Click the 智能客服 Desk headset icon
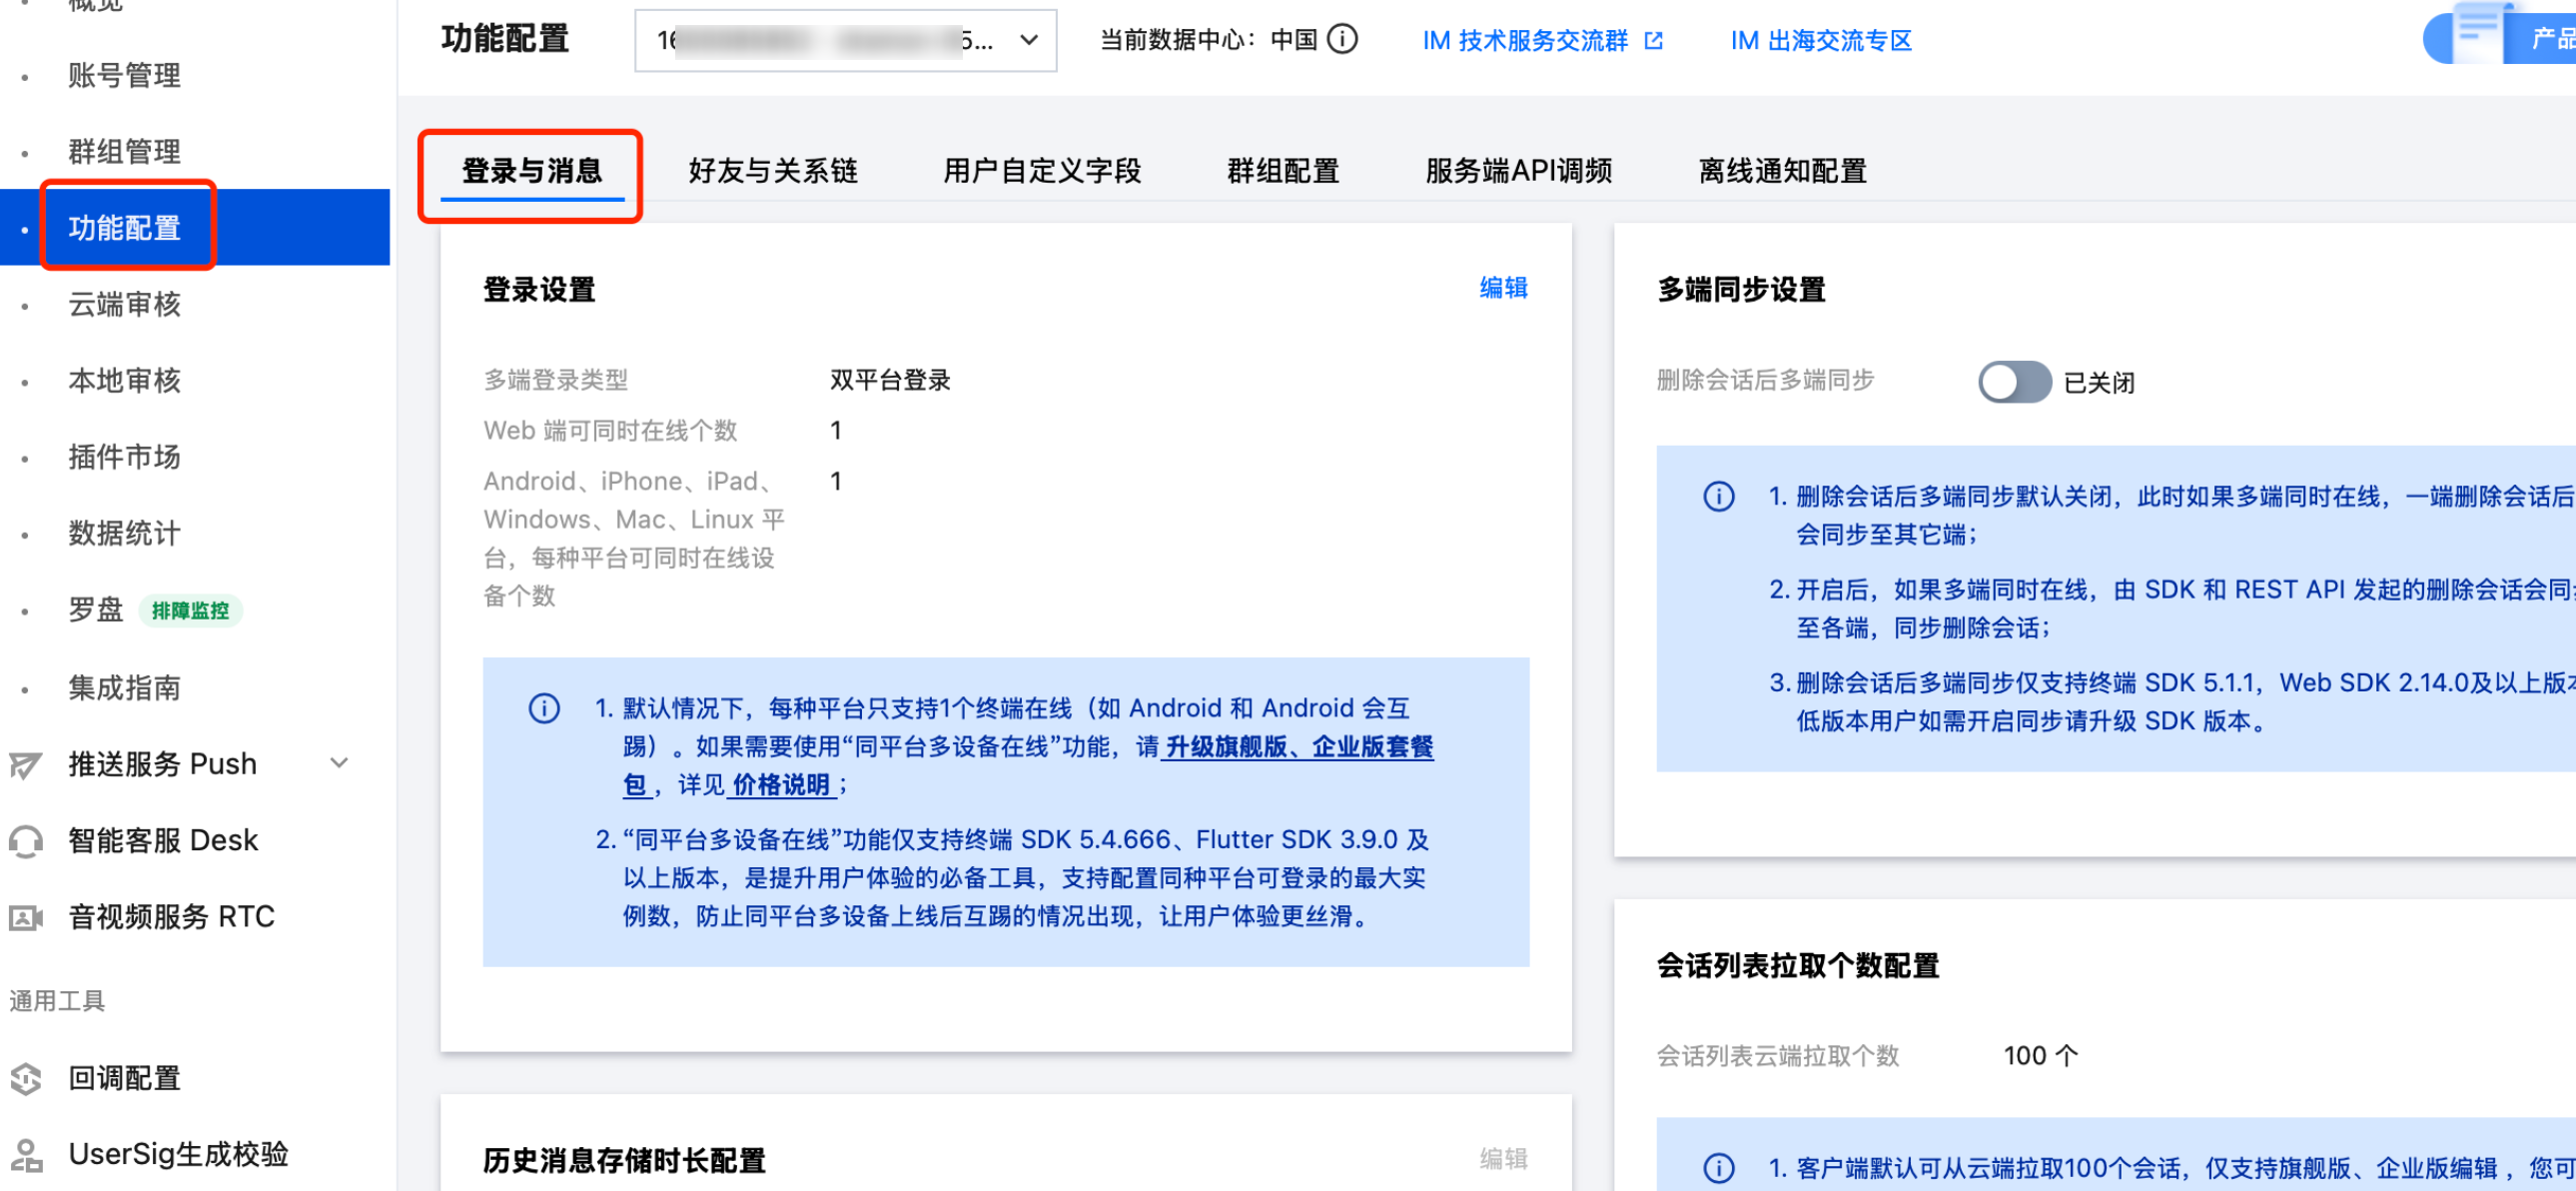 coord(25,841)
